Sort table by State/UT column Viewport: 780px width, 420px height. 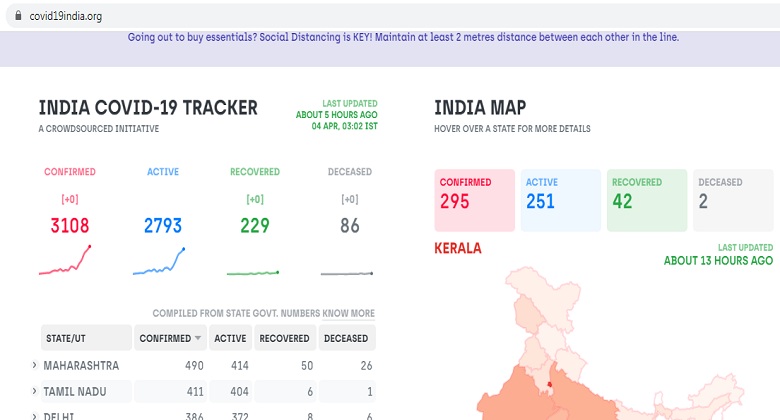pos(85,338)
